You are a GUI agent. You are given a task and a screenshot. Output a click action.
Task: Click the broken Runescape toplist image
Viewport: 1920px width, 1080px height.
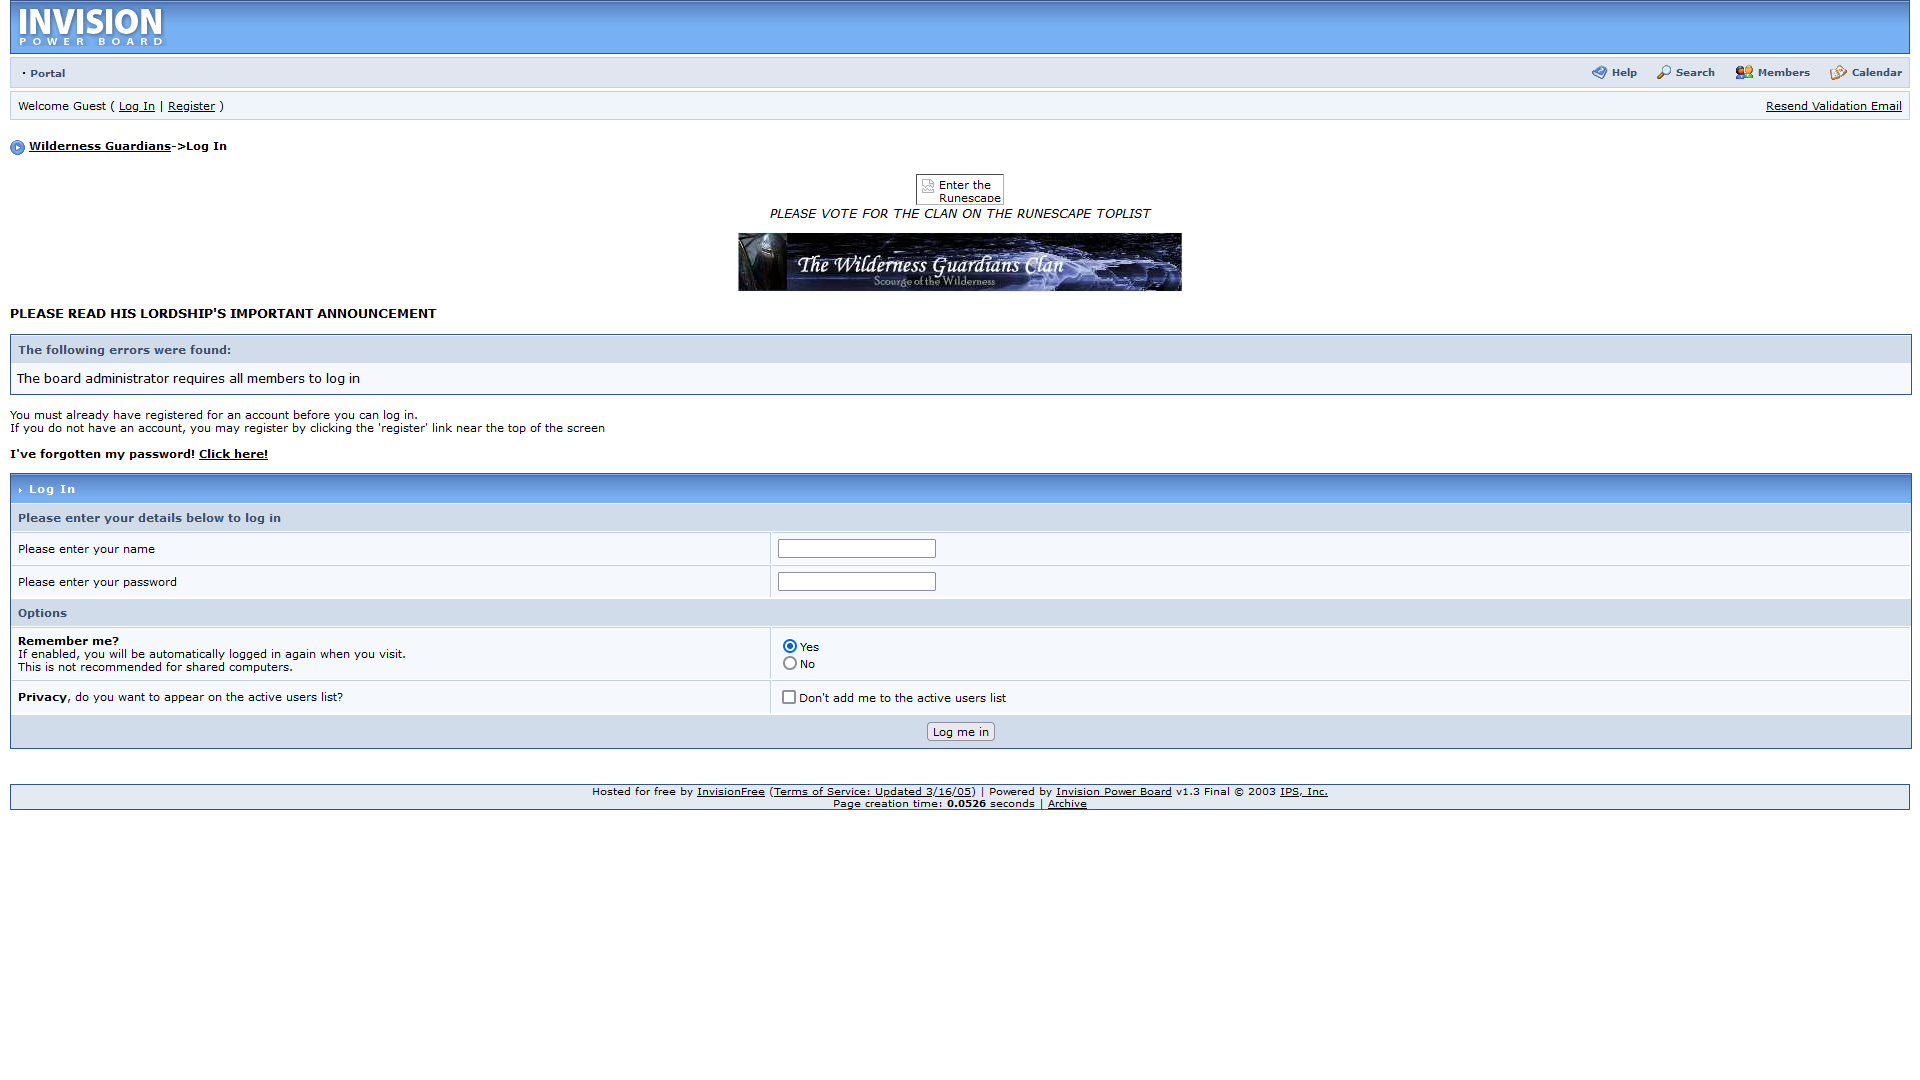(x=959, y=189)
